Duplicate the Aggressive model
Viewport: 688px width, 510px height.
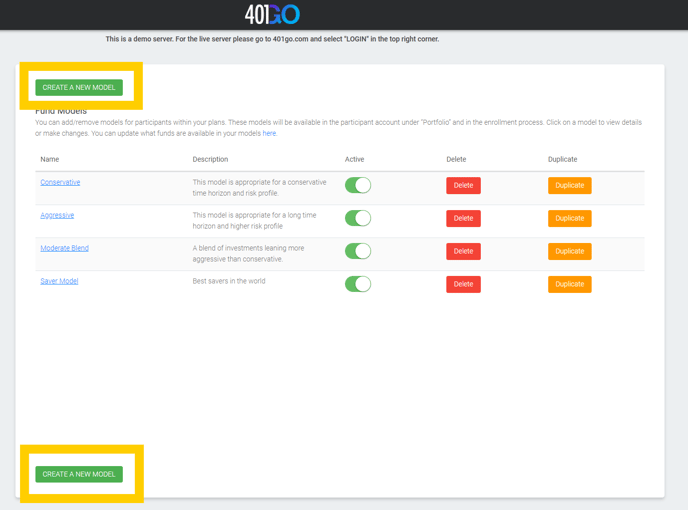(x=569, y=218)
